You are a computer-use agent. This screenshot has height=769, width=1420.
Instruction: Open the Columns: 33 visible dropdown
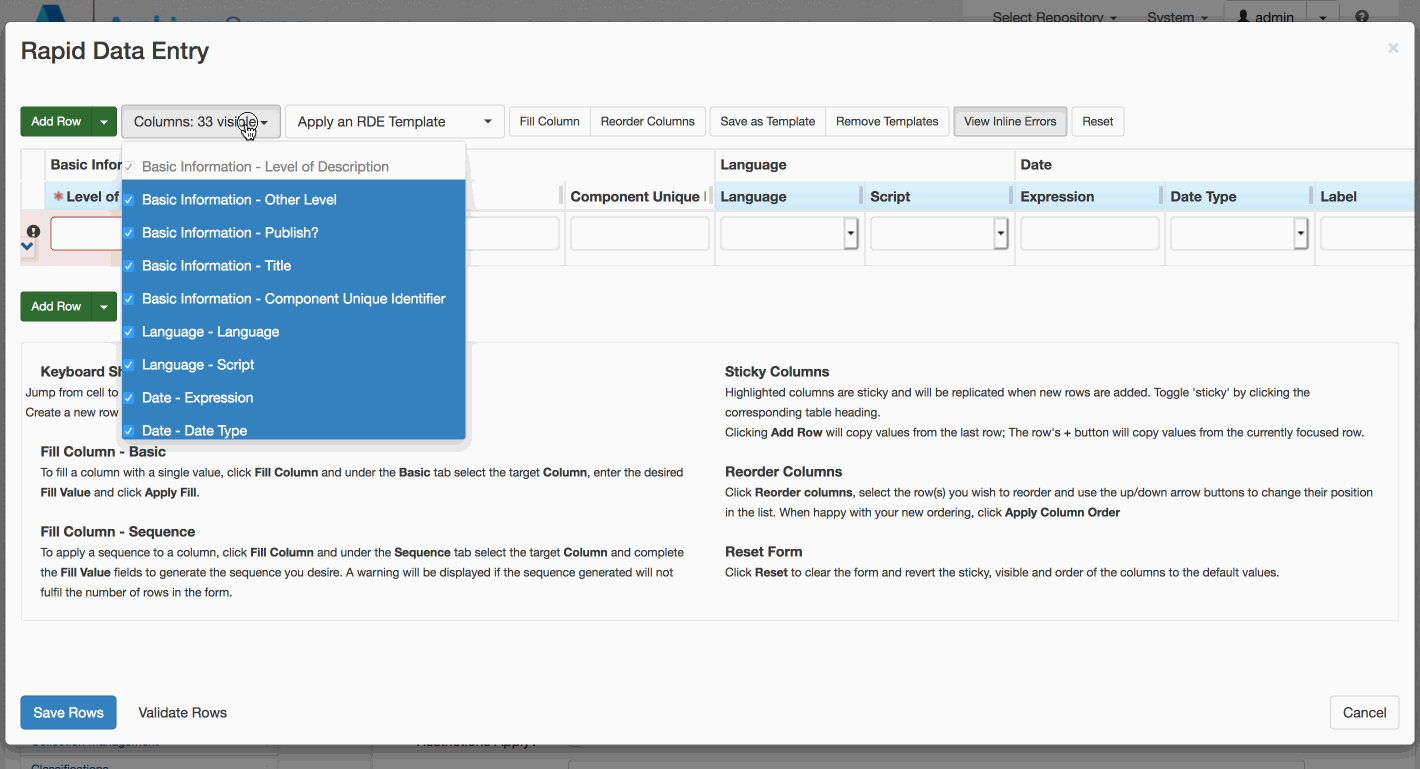201,122
